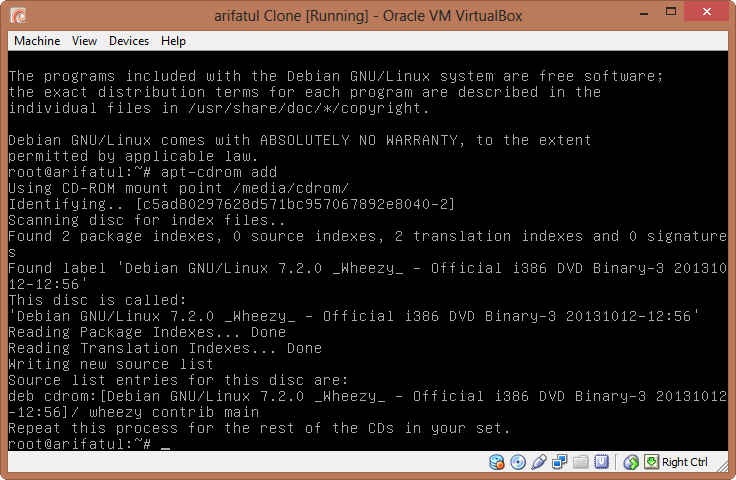Maximize the VirtualBox window
Viewport: 736px width, 480px height.
click(671, 12)
